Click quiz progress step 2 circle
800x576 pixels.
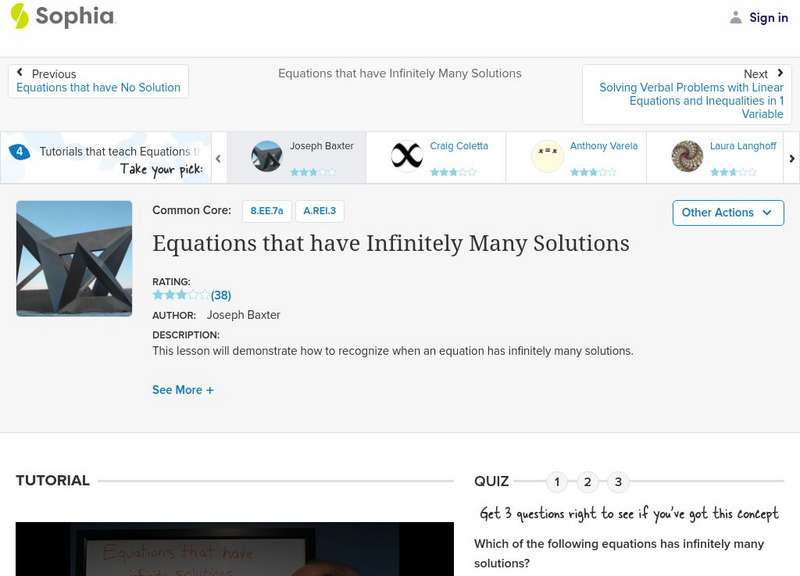(x=587, y=479)
